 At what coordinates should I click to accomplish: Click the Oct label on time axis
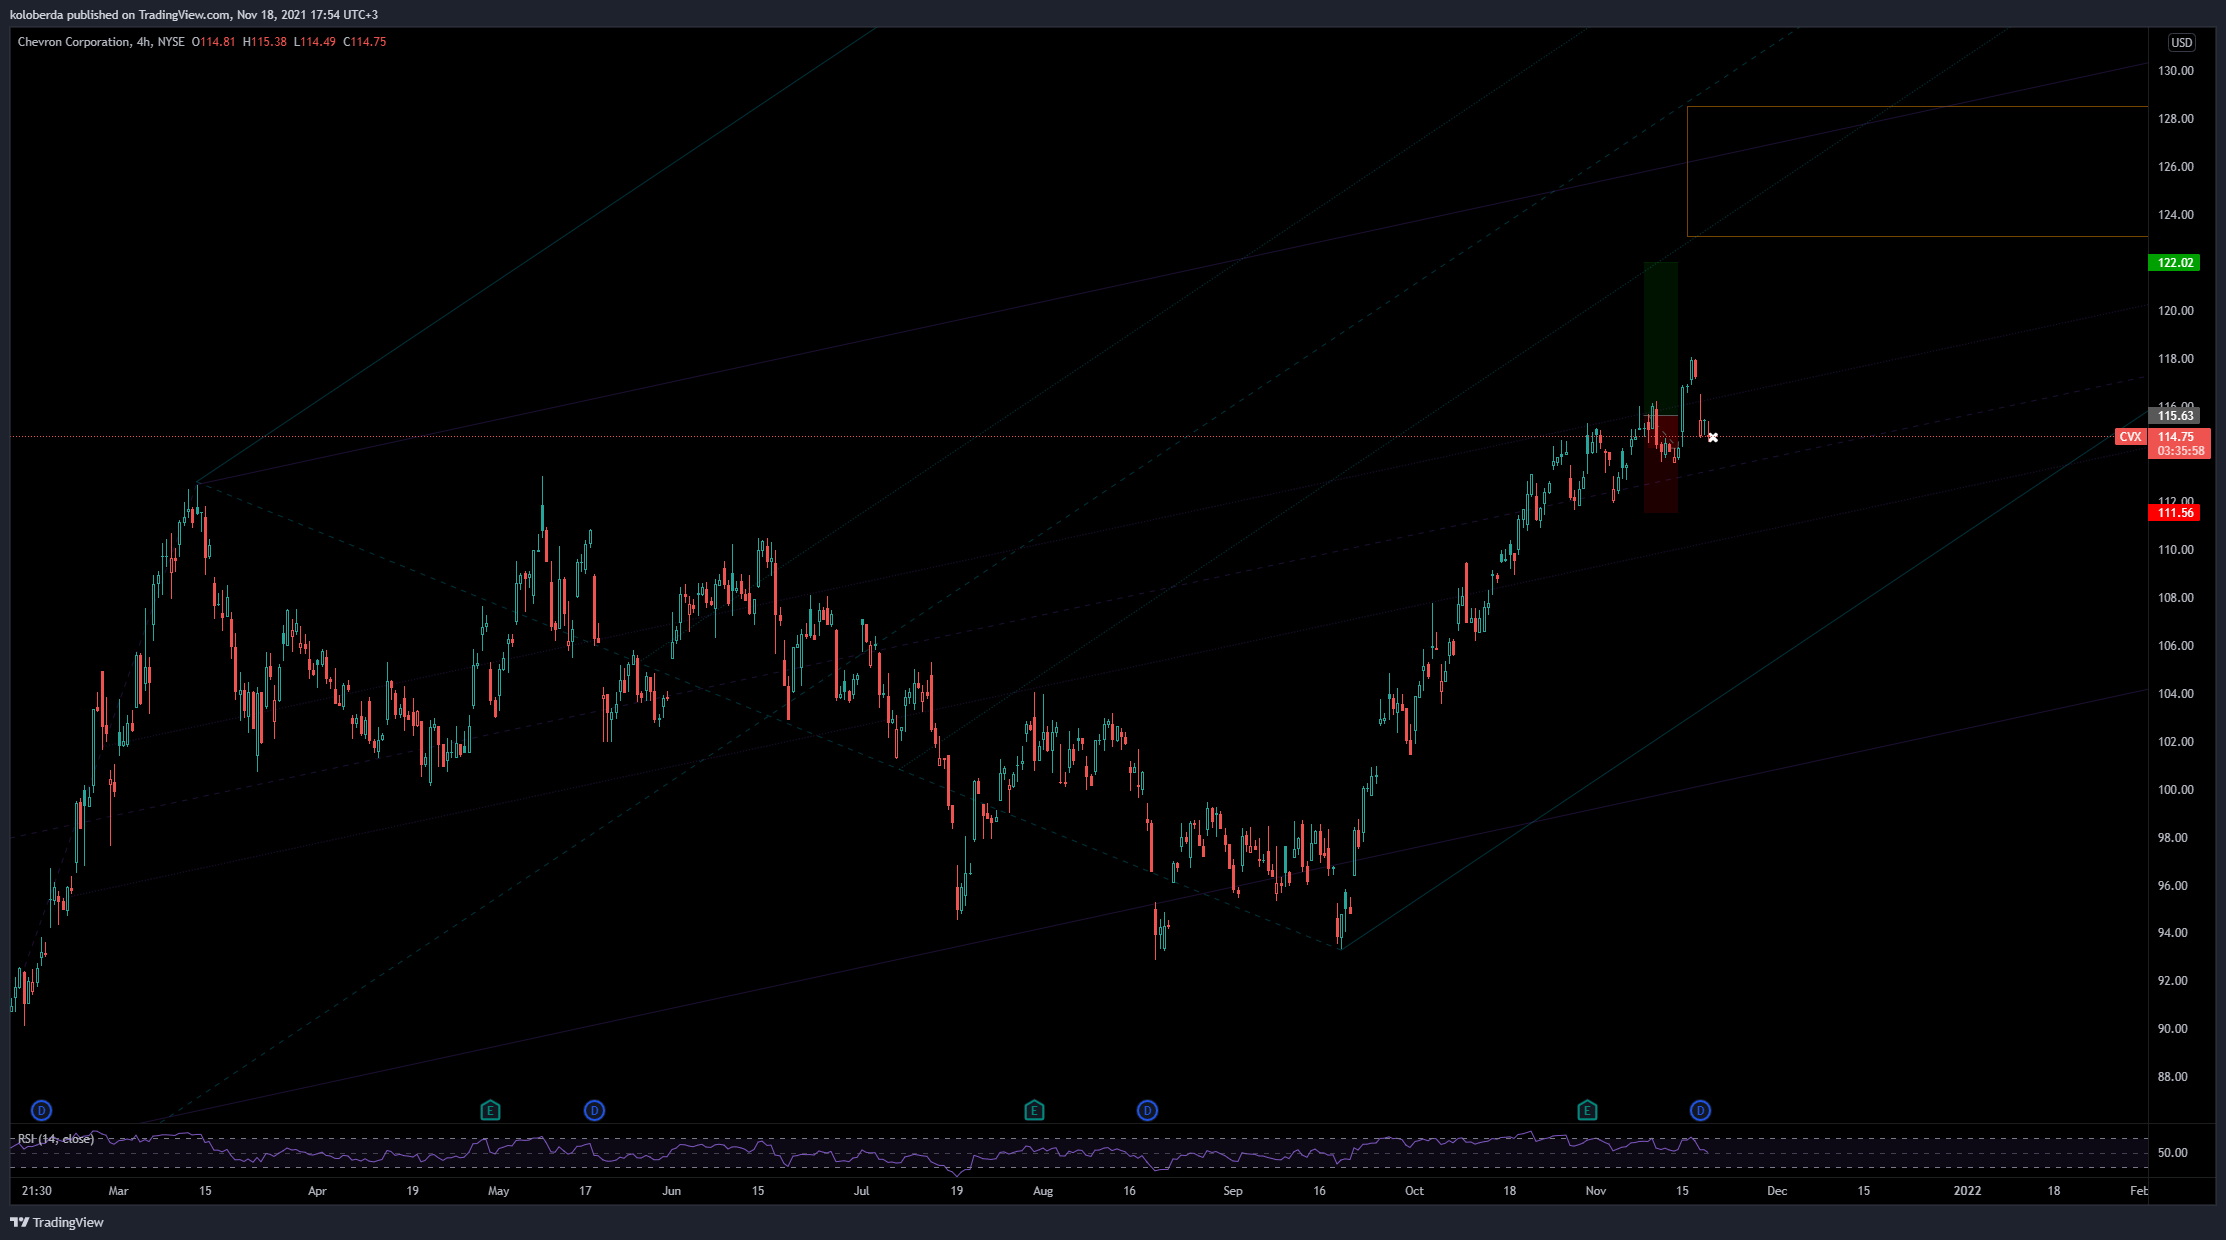click(x=1414, y=1191)
